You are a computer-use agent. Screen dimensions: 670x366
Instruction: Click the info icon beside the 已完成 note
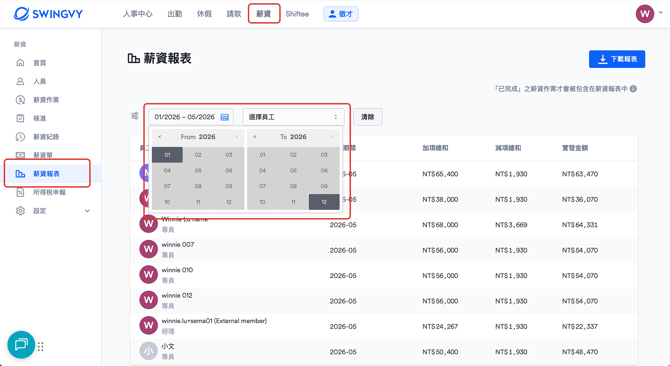[633, 89]
